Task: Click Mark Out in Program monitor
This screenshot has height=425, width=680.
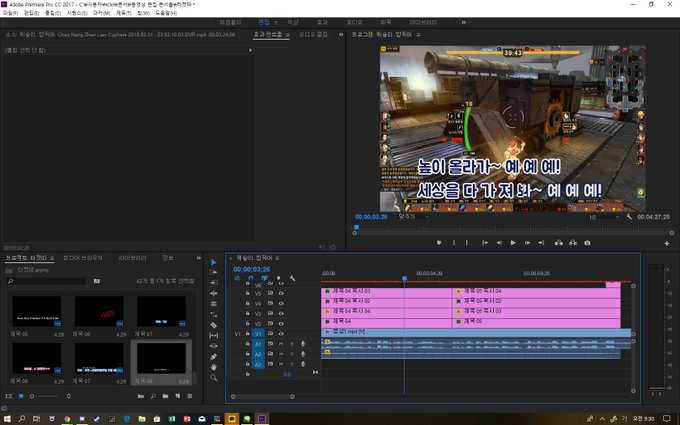Action: [x=467, y=243]
